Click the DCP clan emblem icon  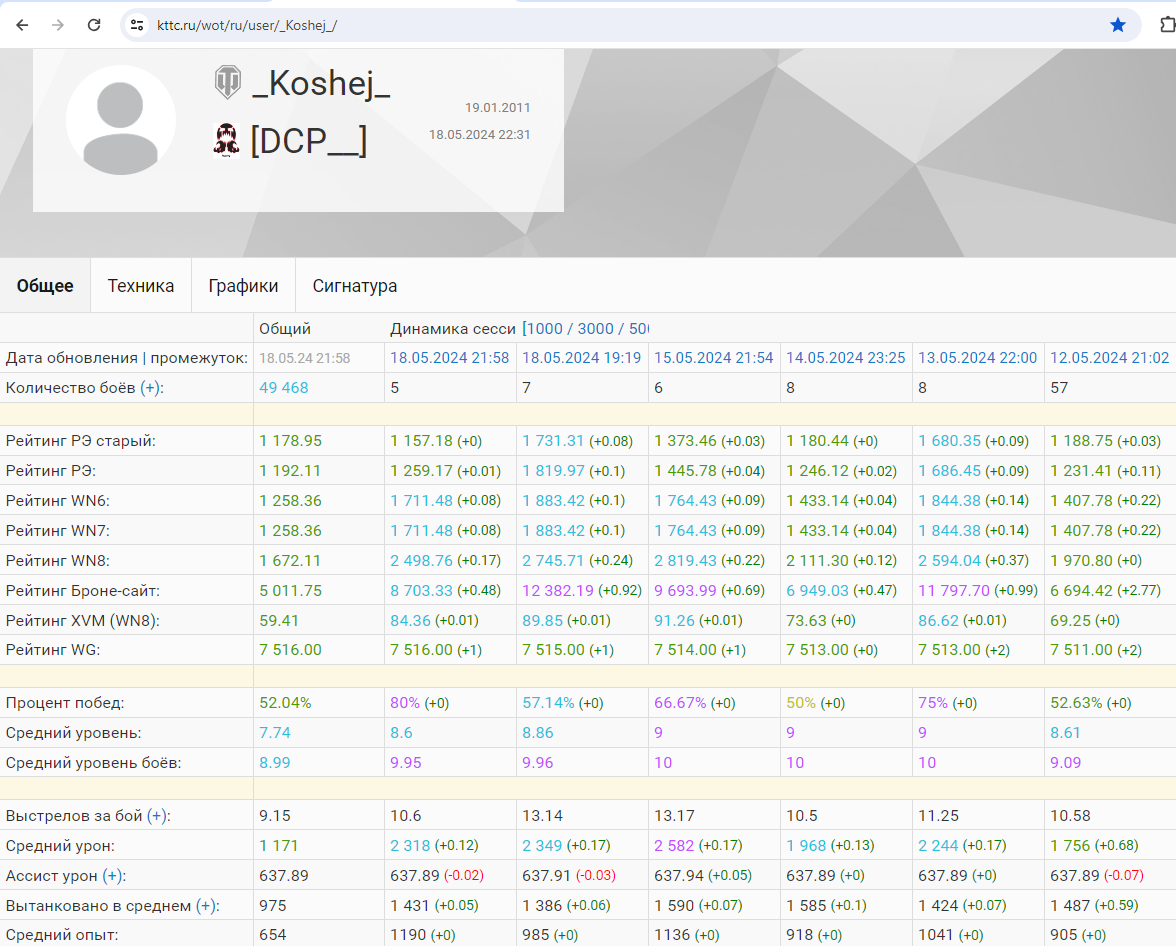[227, 140]
